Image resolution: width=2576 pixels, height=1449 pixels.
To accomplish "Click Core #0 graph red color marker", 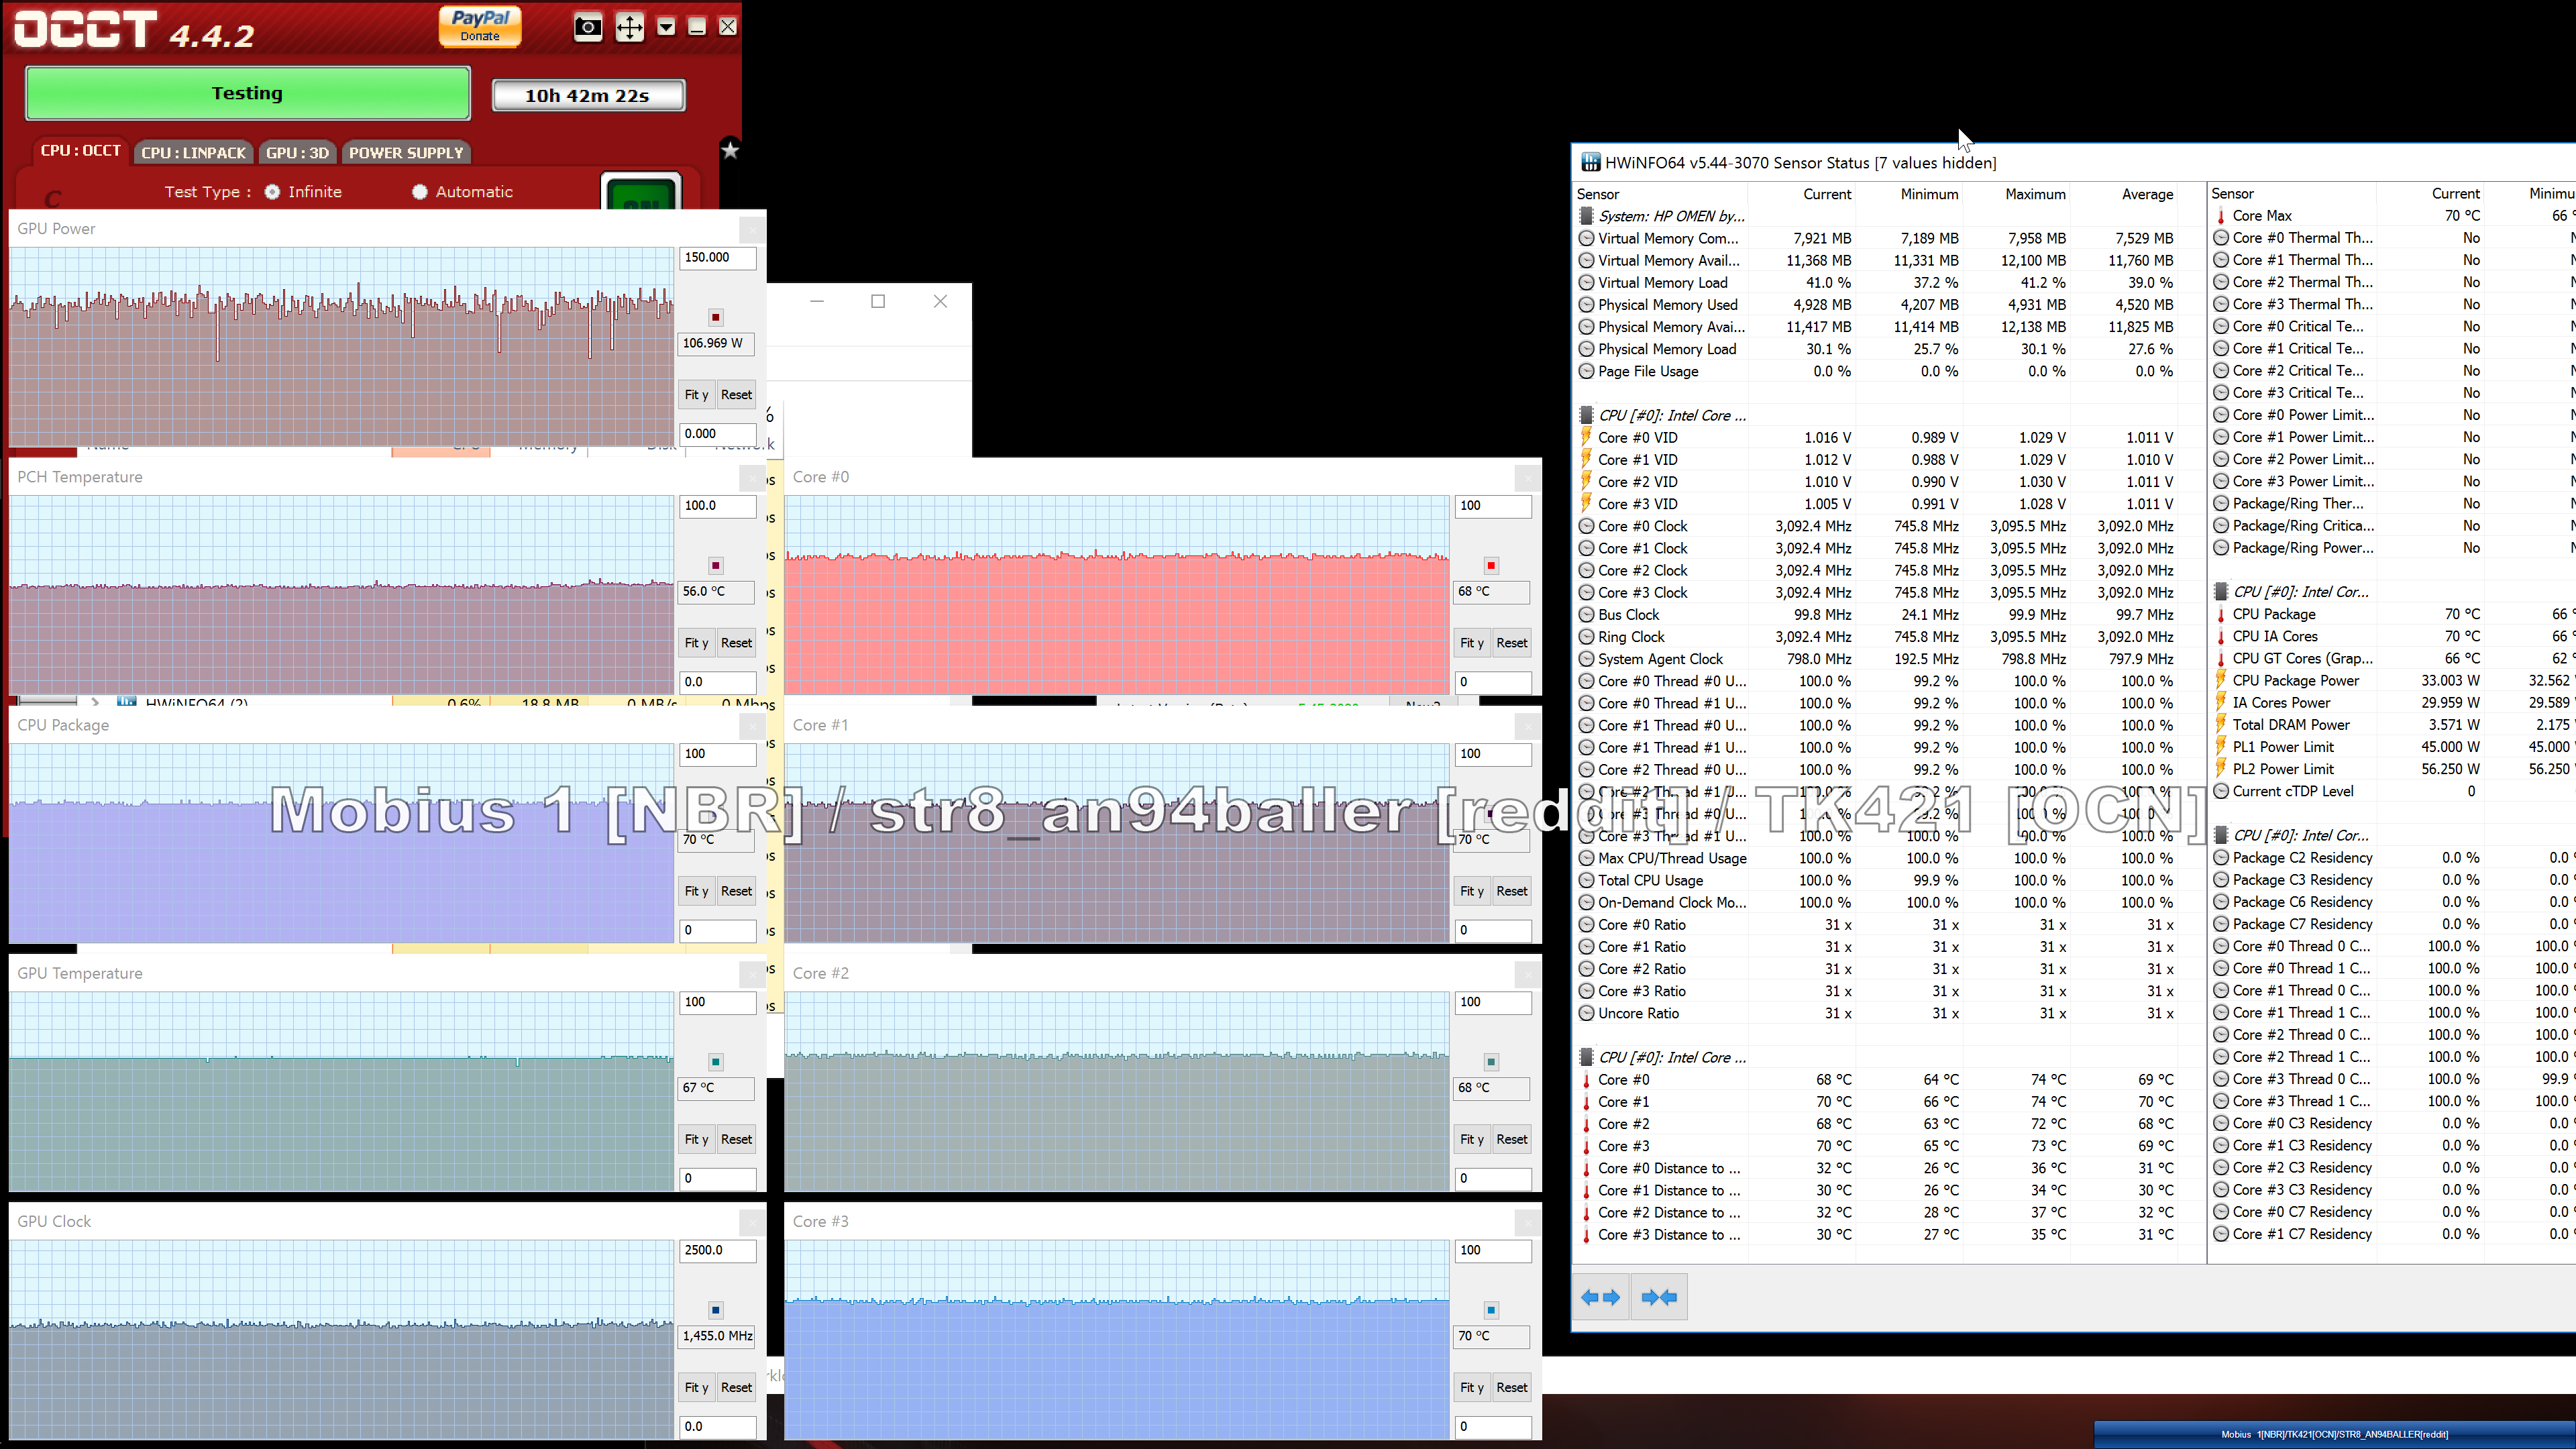I will coord(1491,566).
